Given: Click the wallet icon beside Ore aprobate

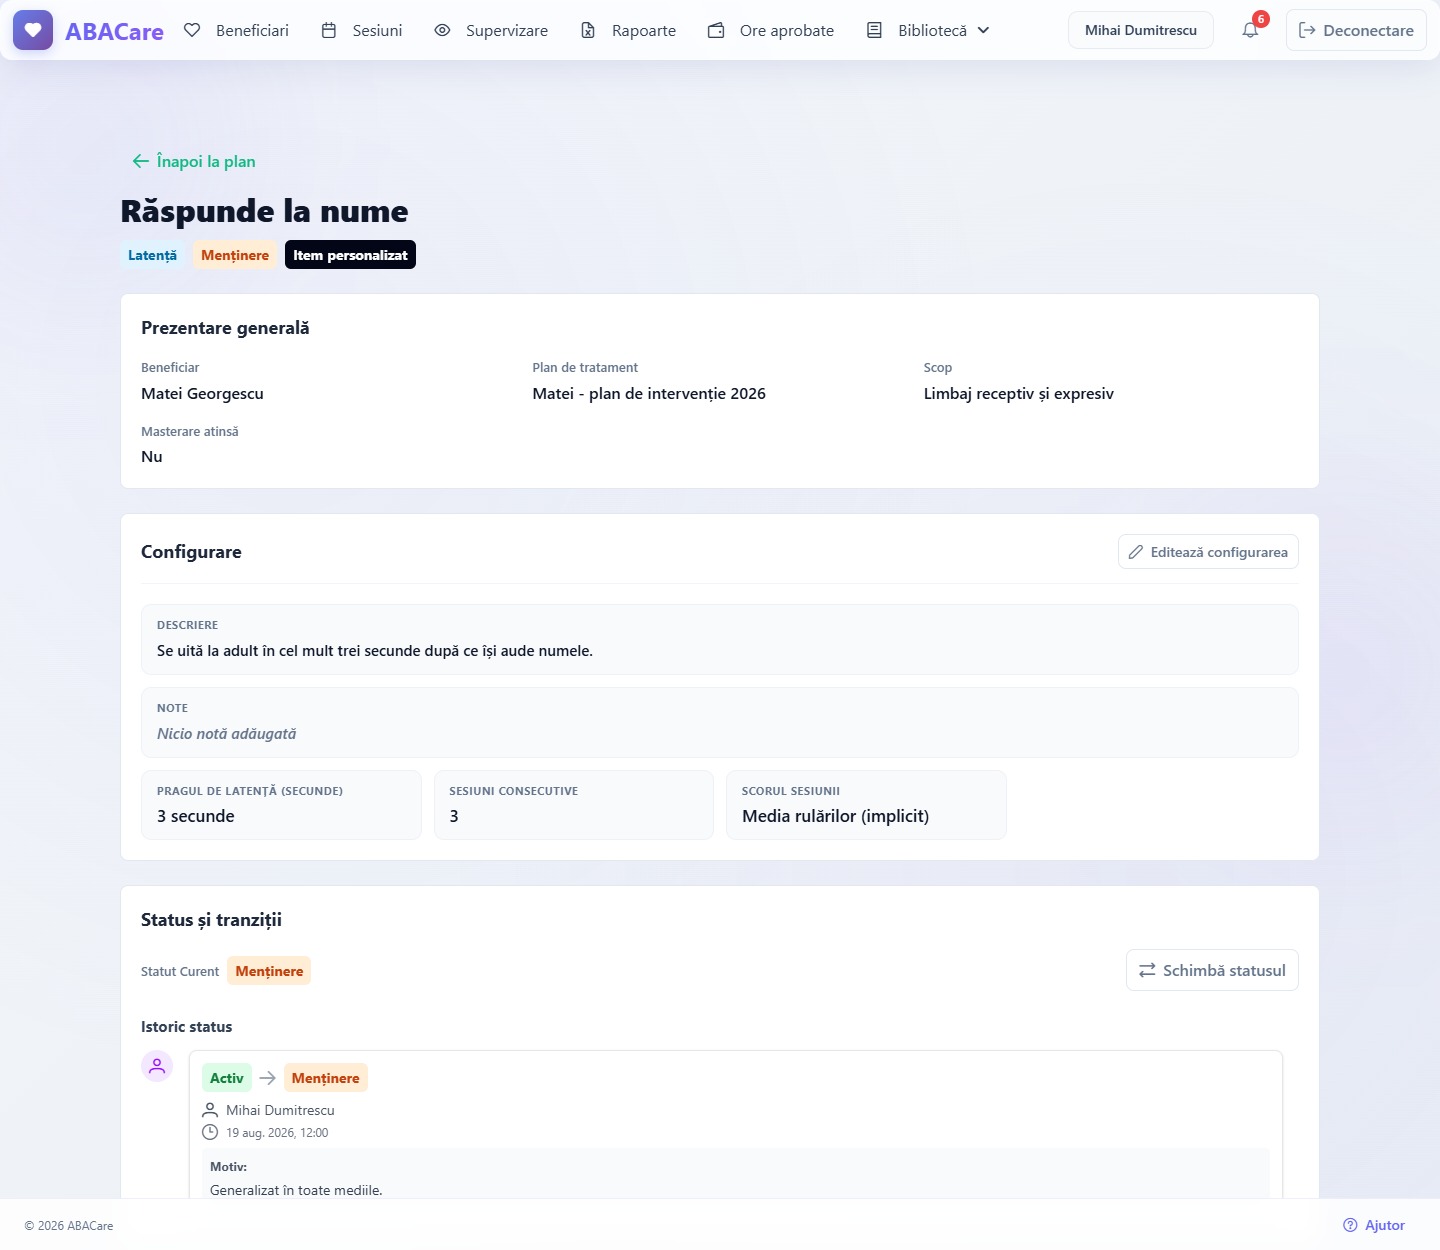Looking at the screenshot, I should [716, 30].
